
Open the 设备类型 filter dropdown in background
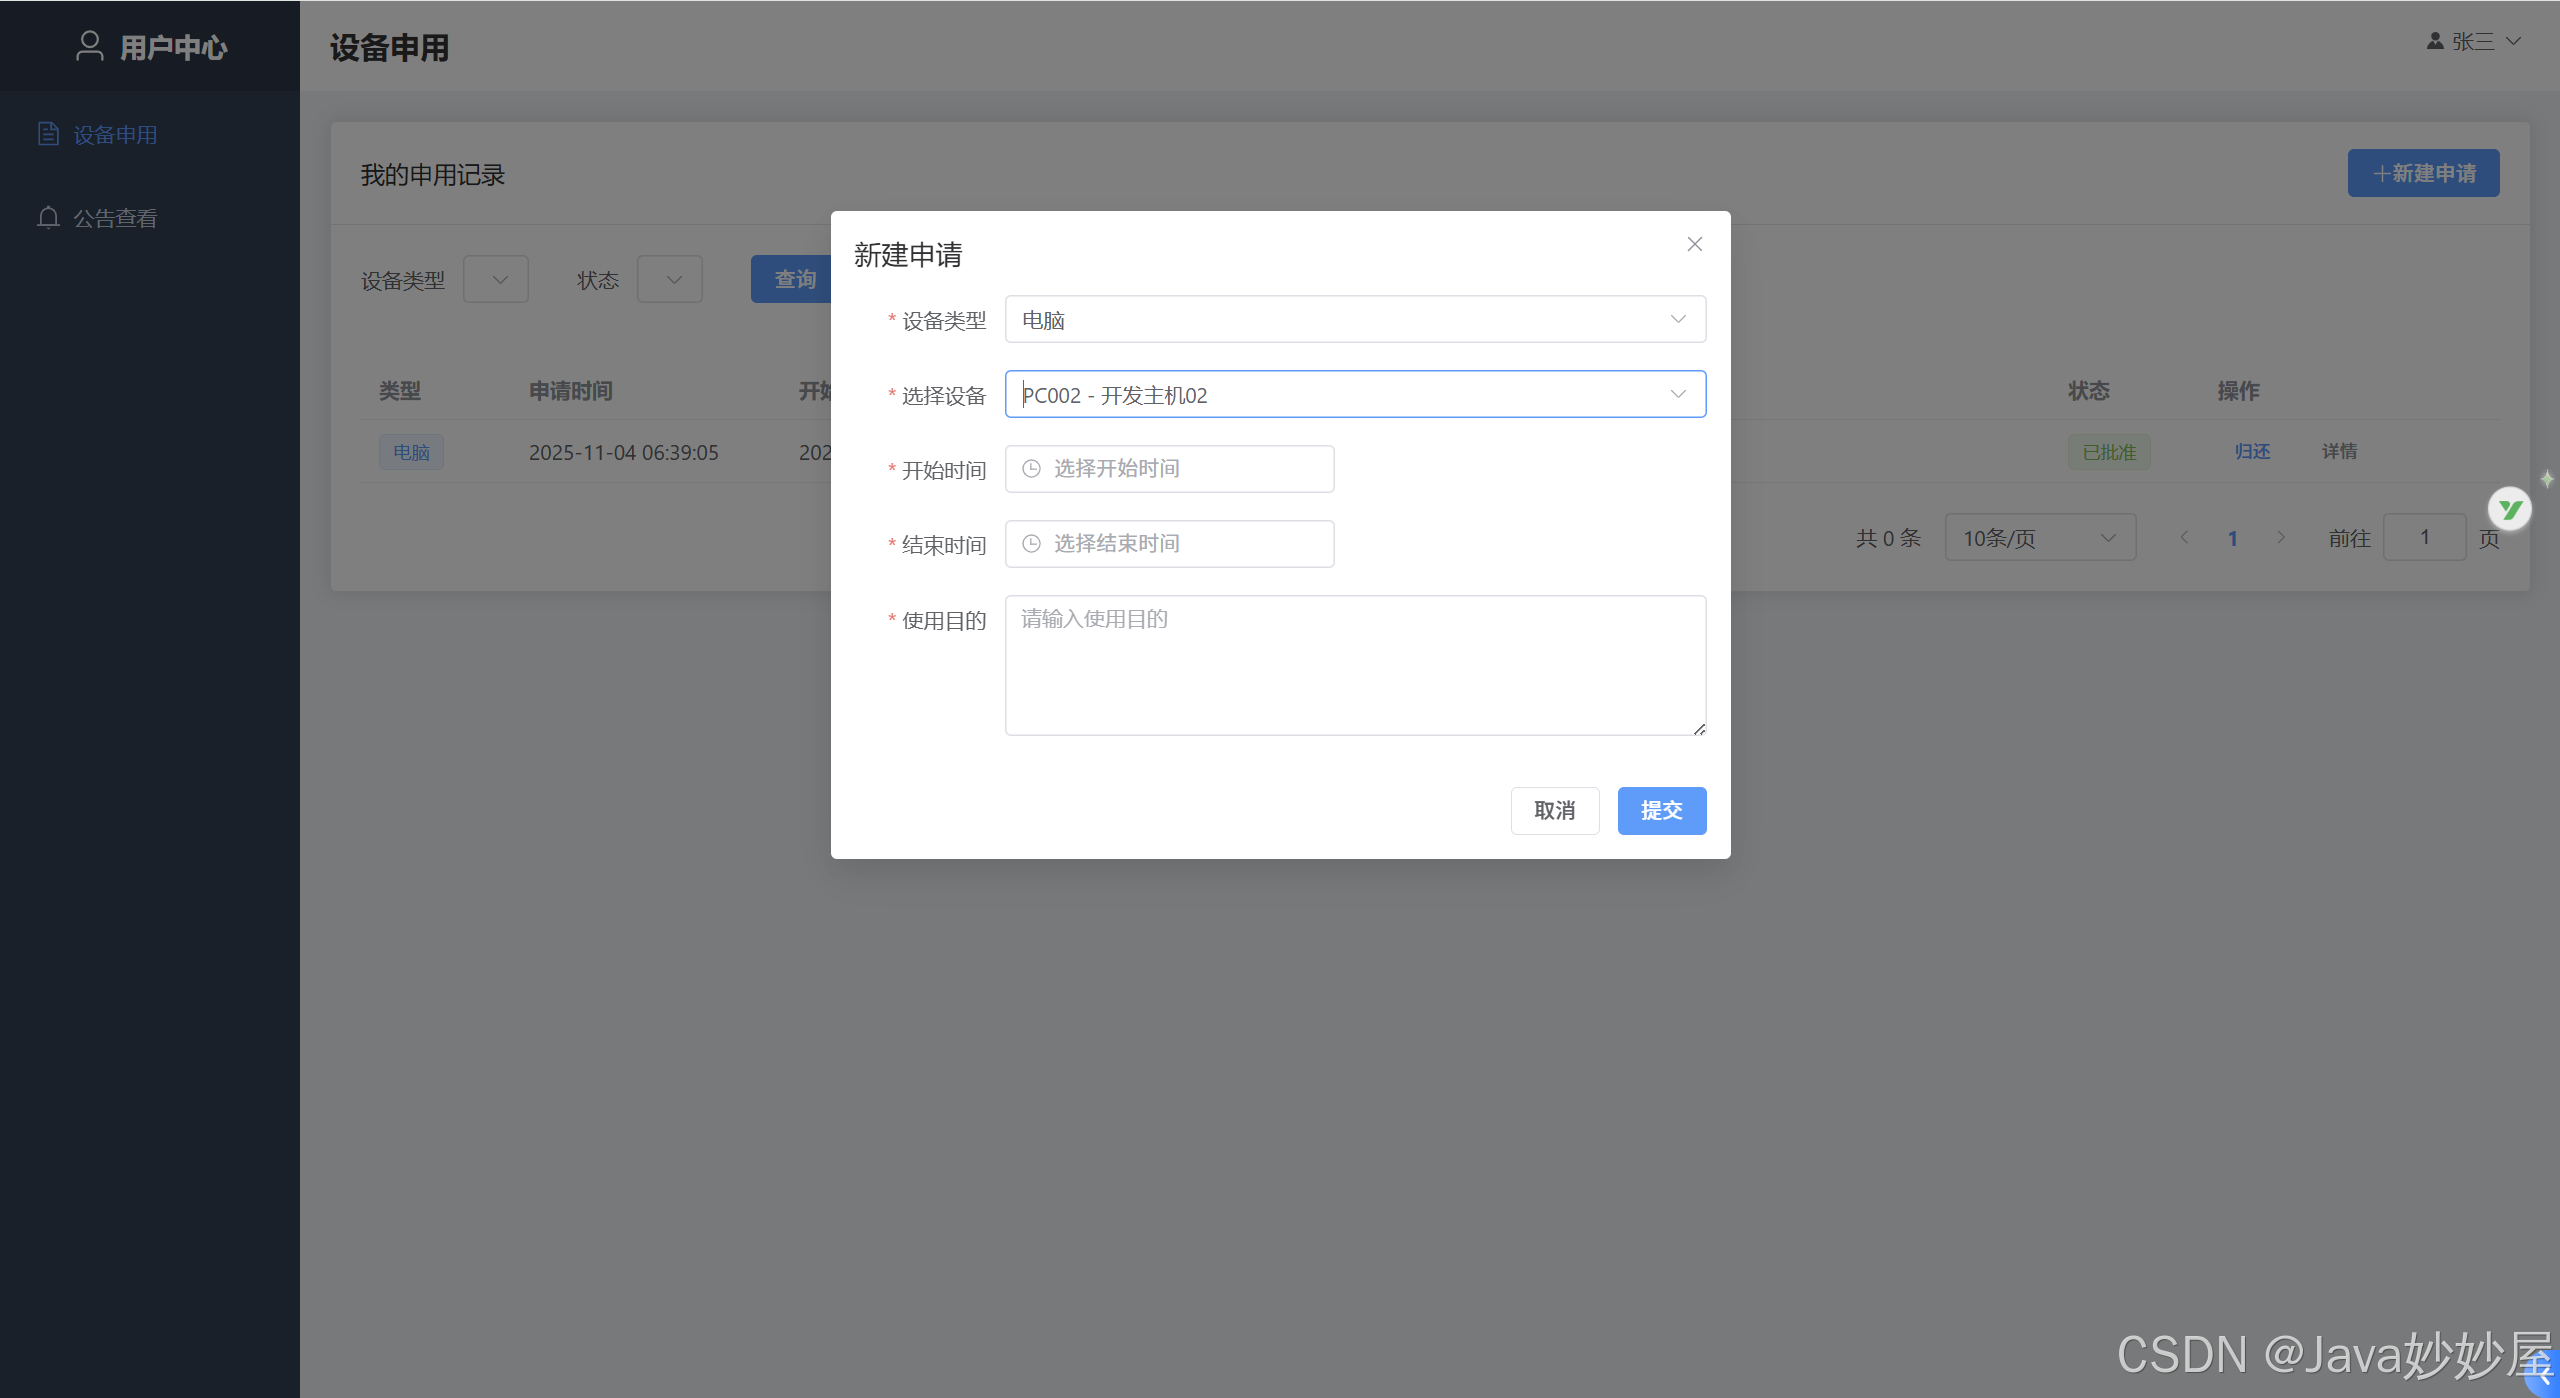point(496,280)
